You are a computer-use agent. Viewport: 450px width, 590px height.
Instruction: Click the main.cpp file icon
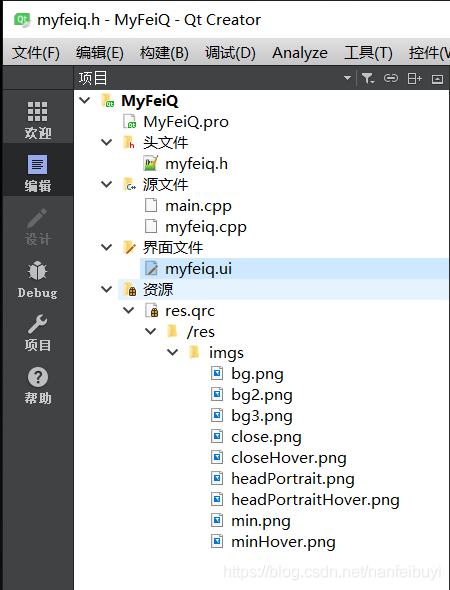point(151,205)
